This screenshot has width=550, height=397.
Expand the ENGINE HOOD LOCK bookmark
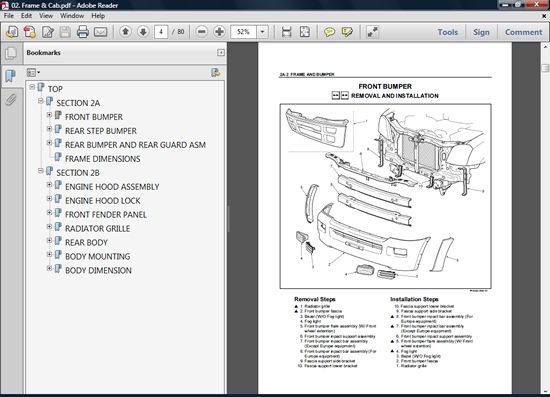point(49,198)
